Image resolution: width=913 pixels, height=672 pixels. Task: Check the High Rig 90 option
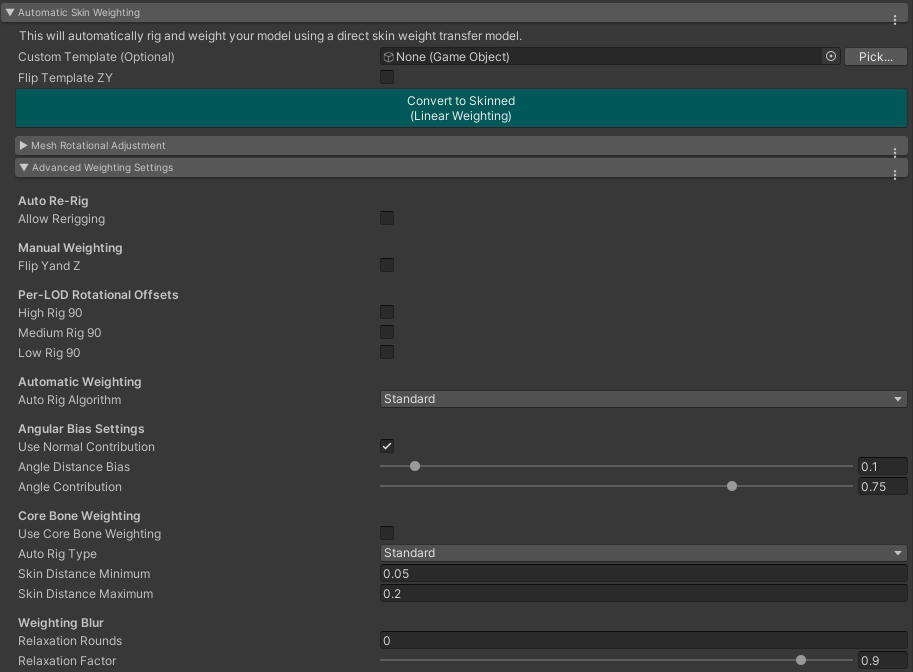click(387, 312)
